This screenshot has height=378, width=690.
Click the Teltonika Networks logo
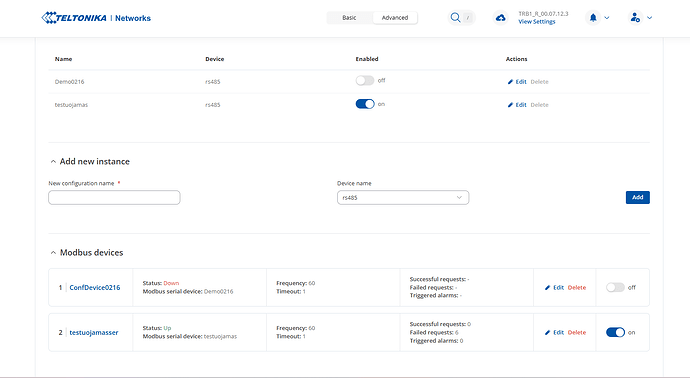point(96,18)
